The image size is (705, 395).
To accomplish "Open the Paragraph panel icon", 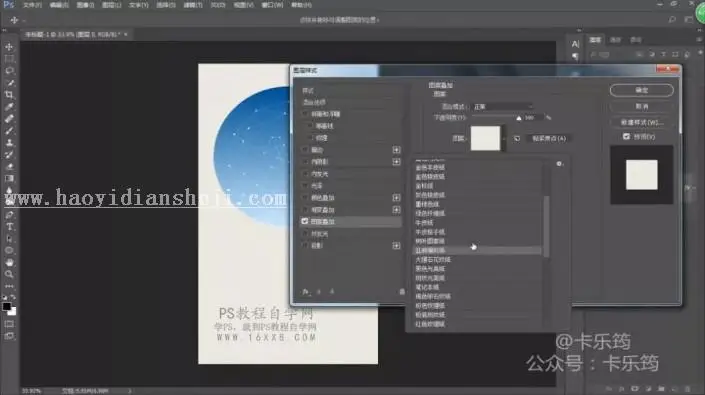I will (x=576, y=56).
